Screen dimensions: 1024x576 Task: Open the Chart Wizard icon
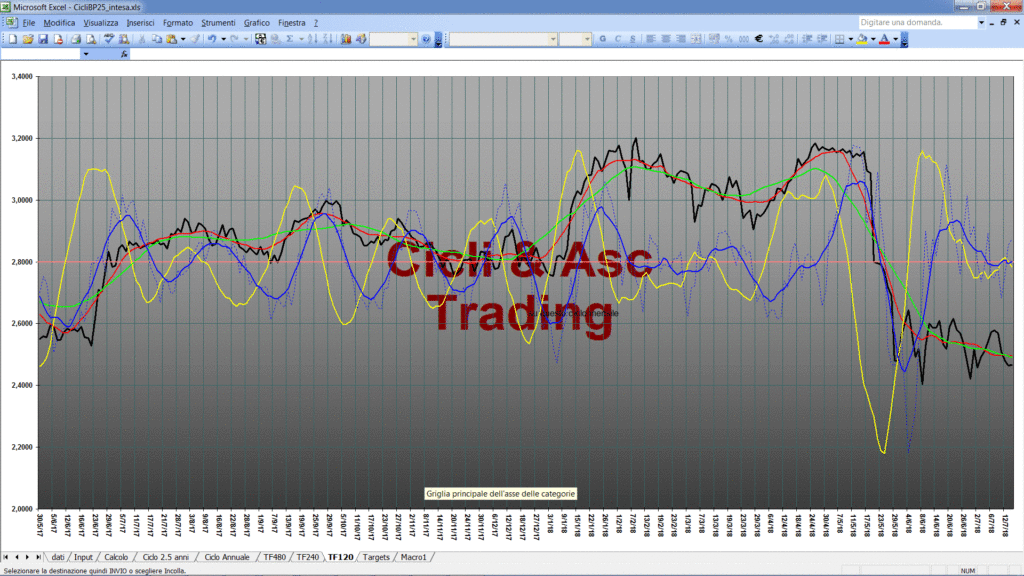[x=345, y=39]
